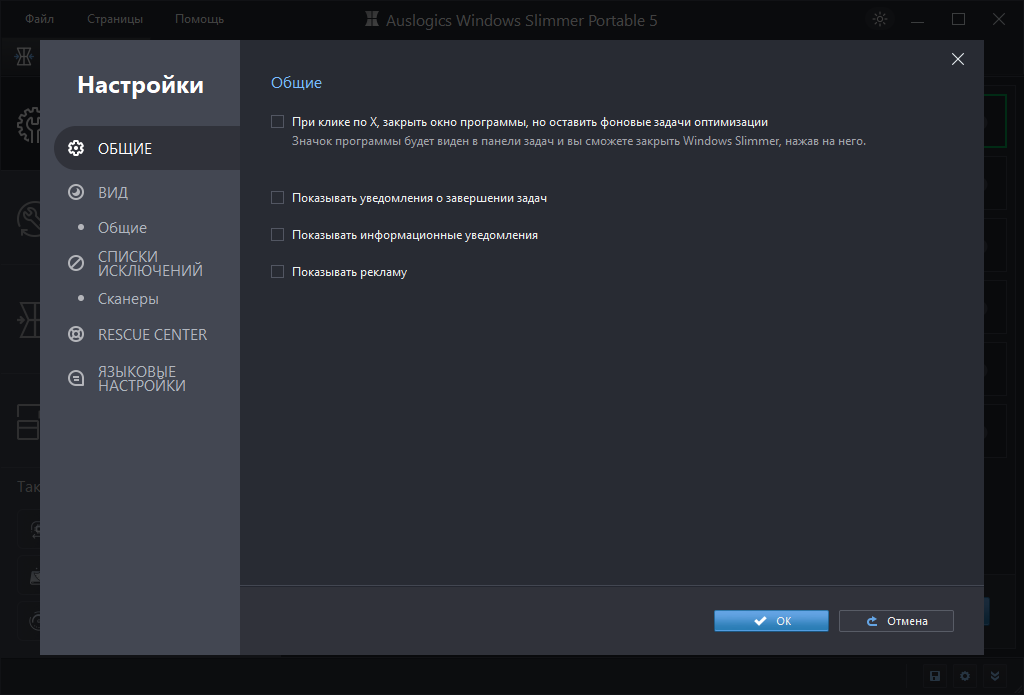This screenshot has height=695, width=1024.
Task: Toggle the sun theme icon in title bar
Action: point(879,19)
